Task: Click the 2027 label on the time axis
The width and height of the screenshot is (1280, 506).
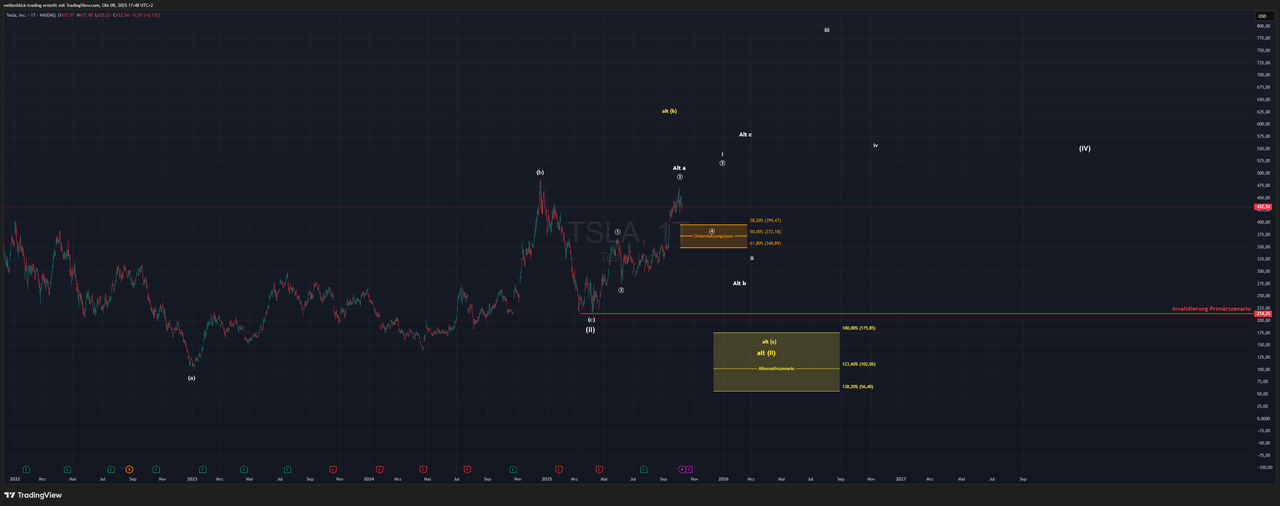Action: [x=900, y=479]
